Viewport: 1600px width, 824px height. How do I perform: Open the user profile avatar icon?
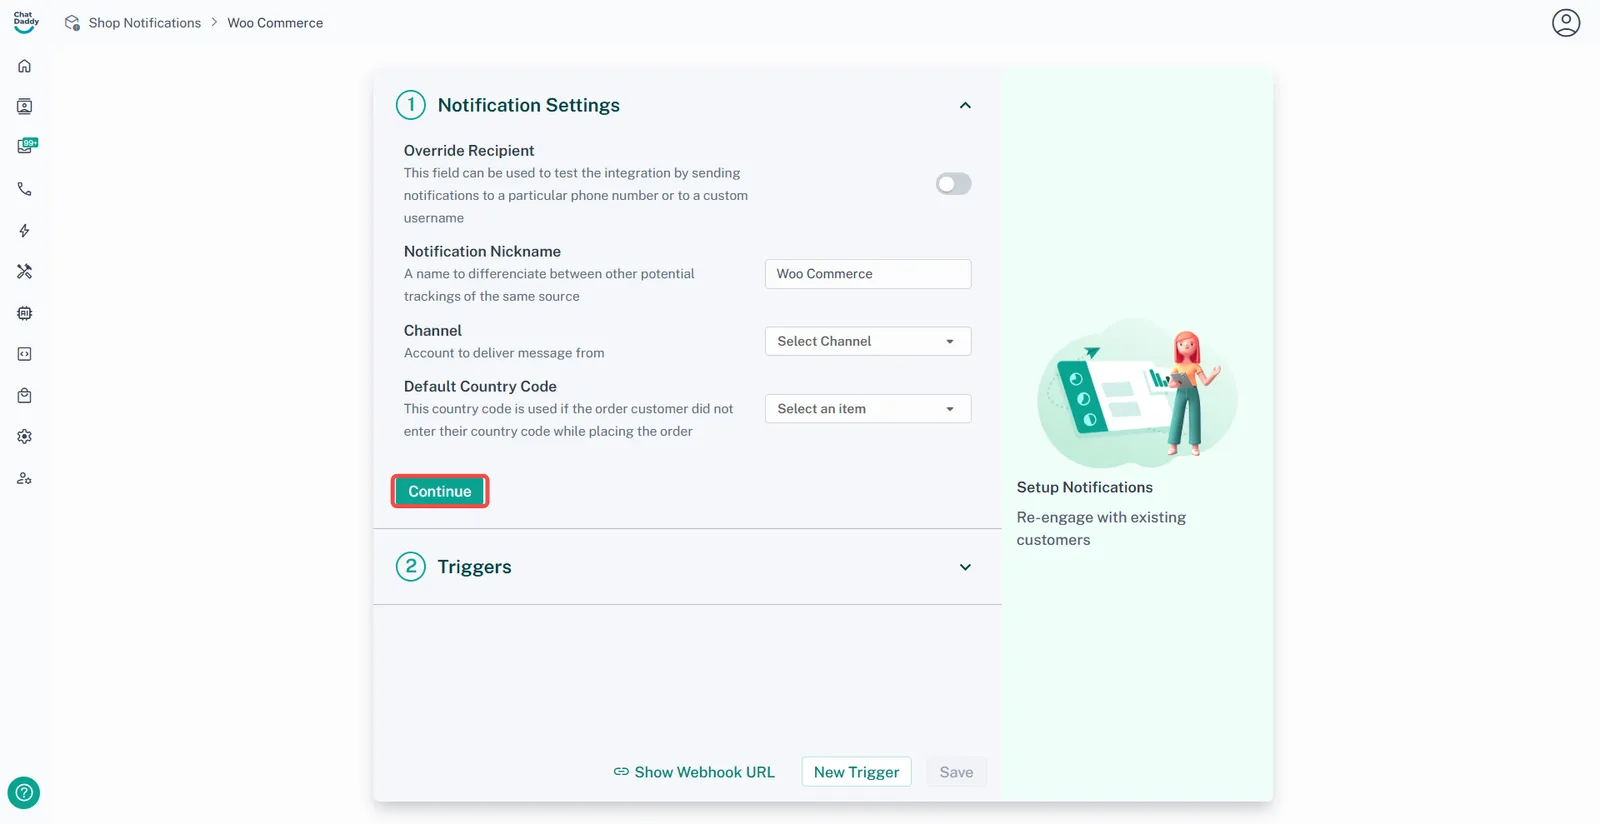tap(1565, 23)
